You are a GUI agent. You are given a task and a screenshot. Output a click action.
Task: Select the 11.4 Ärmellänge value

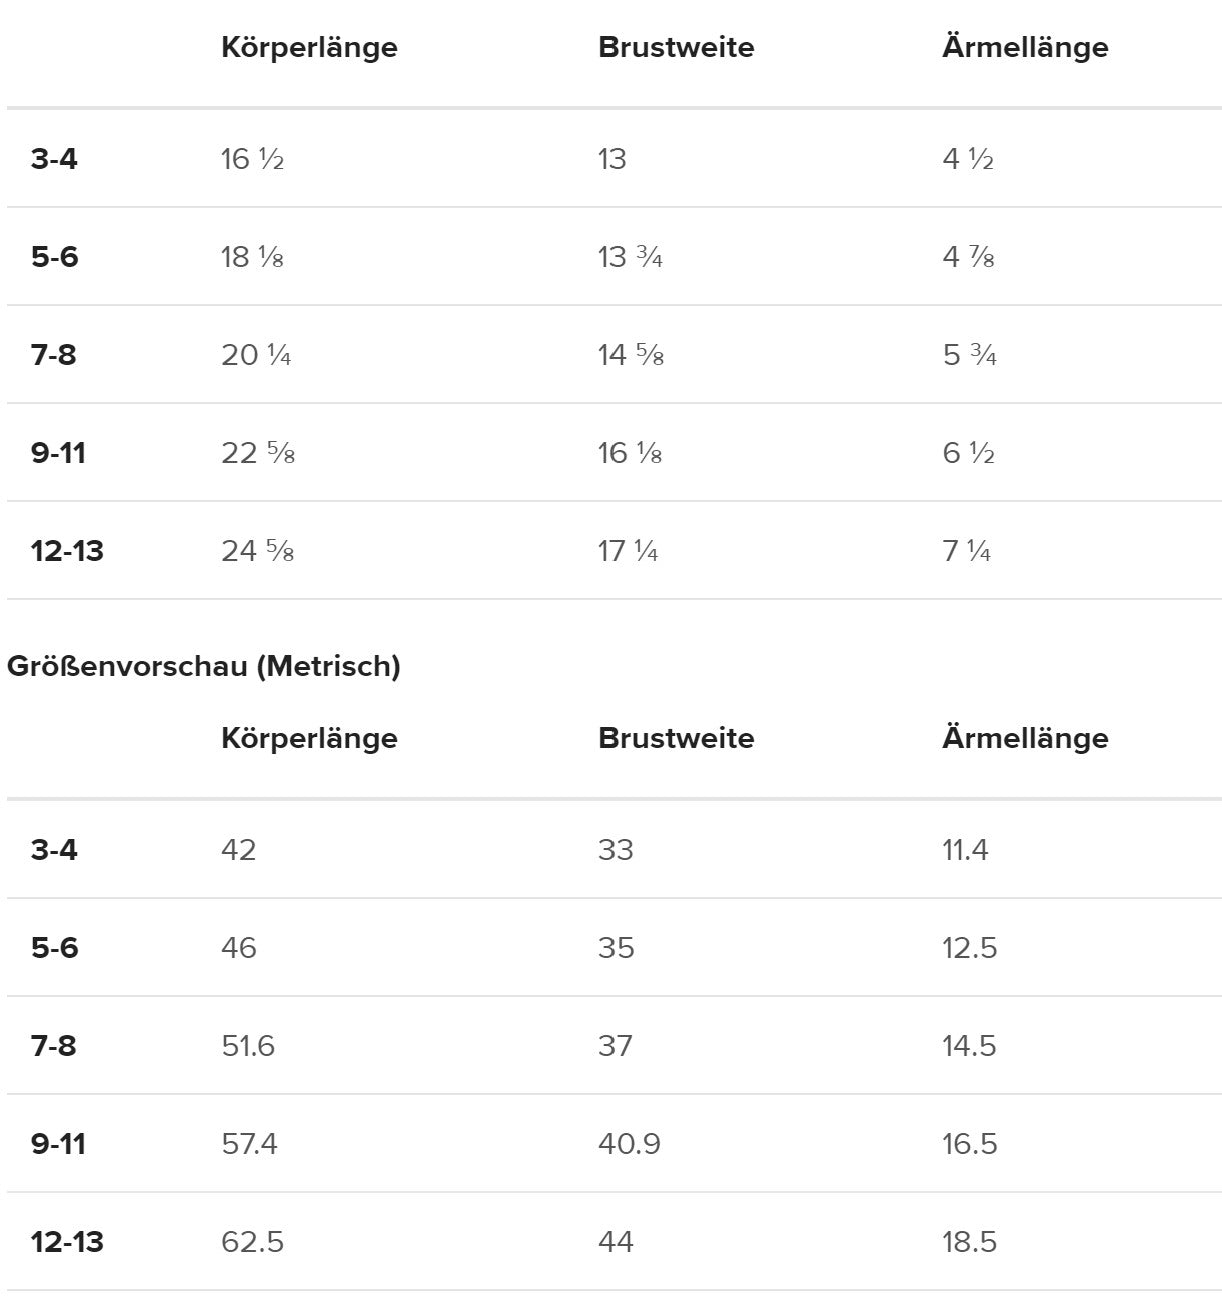tap(965, 850)
